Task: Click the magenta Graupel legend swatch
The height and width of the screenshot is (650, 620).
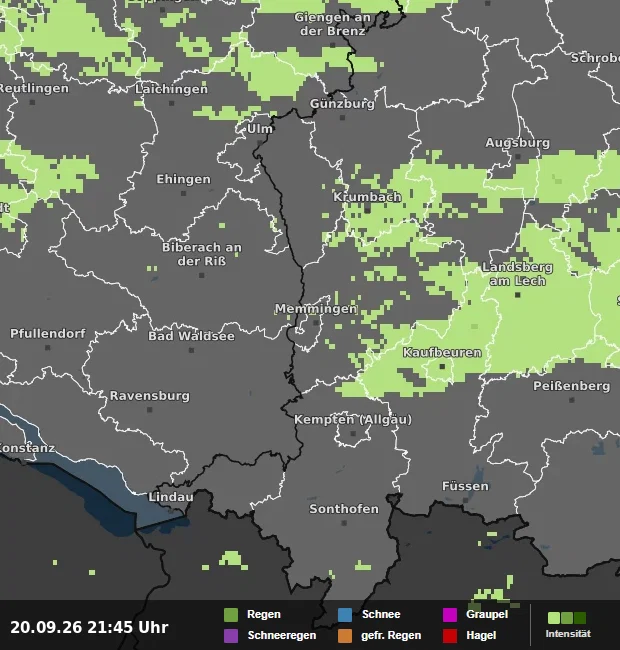Action: (450, 615)
